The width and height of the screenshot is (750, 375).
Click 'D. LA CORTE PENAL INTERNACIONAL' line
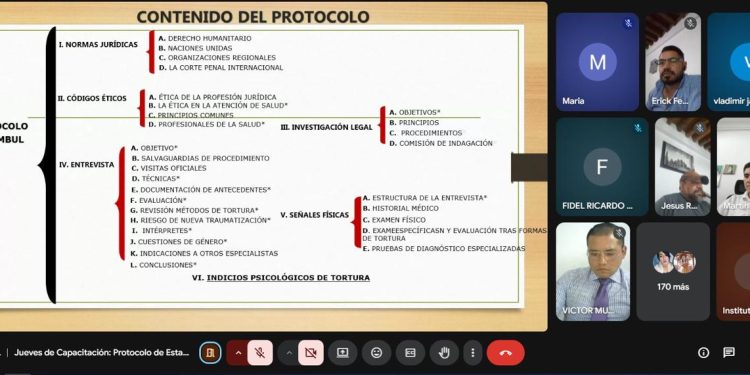coord(221,68)
